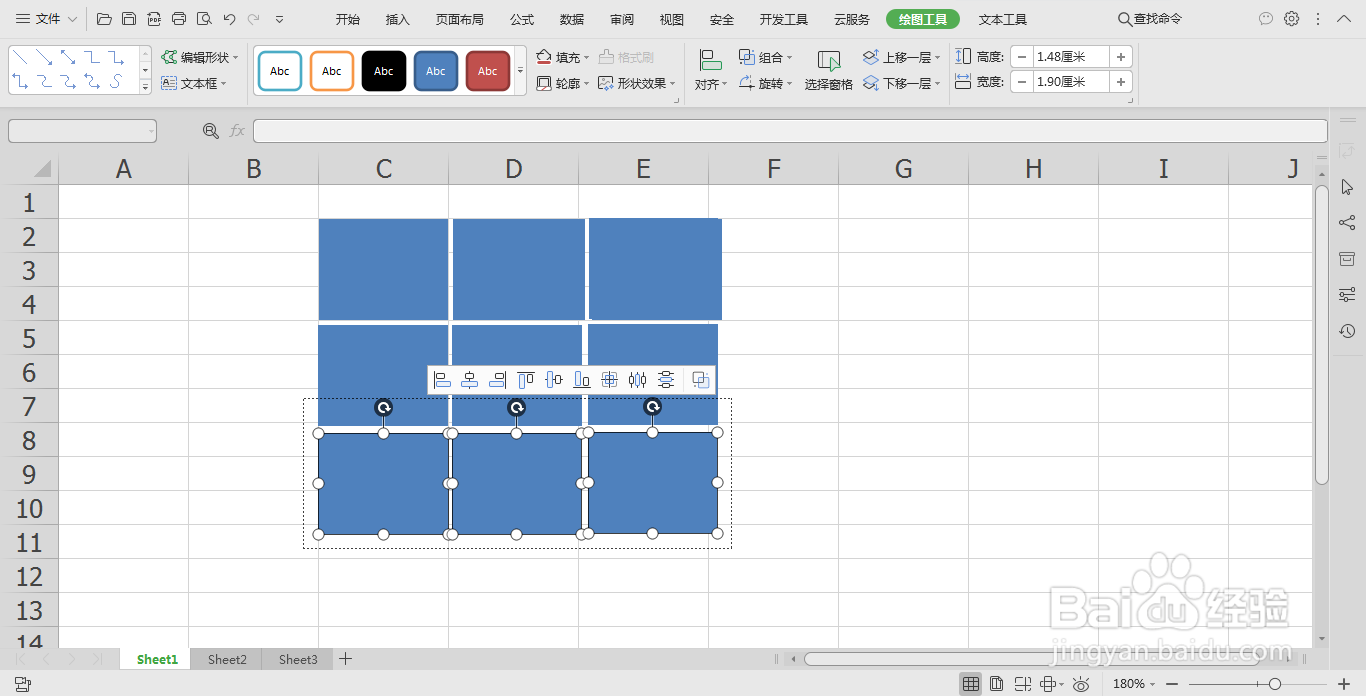Click the horizontal center align icon
Image resolution: width=1367 pixels, height=698 pixels.
point(470,379)
